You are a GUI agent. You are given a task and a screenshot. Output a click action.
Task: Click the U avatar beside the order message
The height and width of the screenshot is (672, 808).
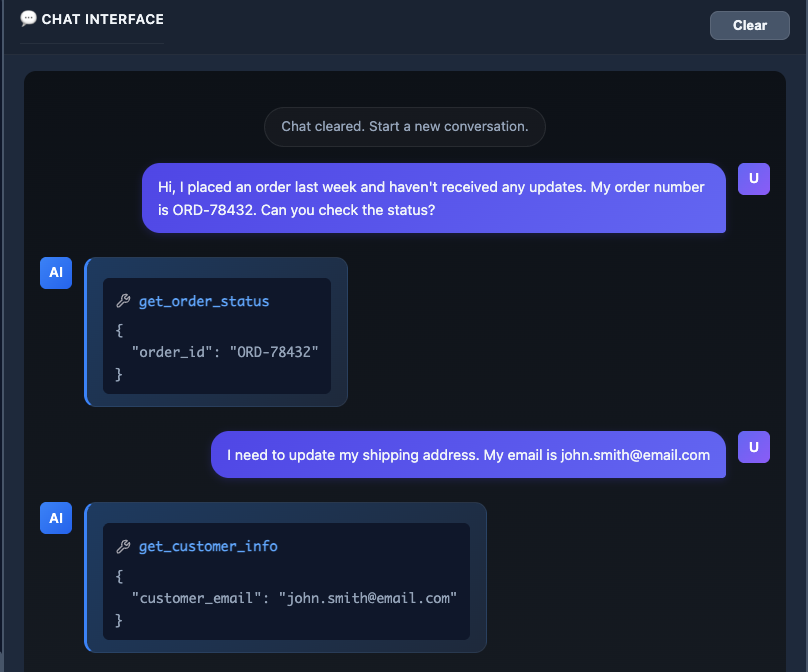click(753, 179)
